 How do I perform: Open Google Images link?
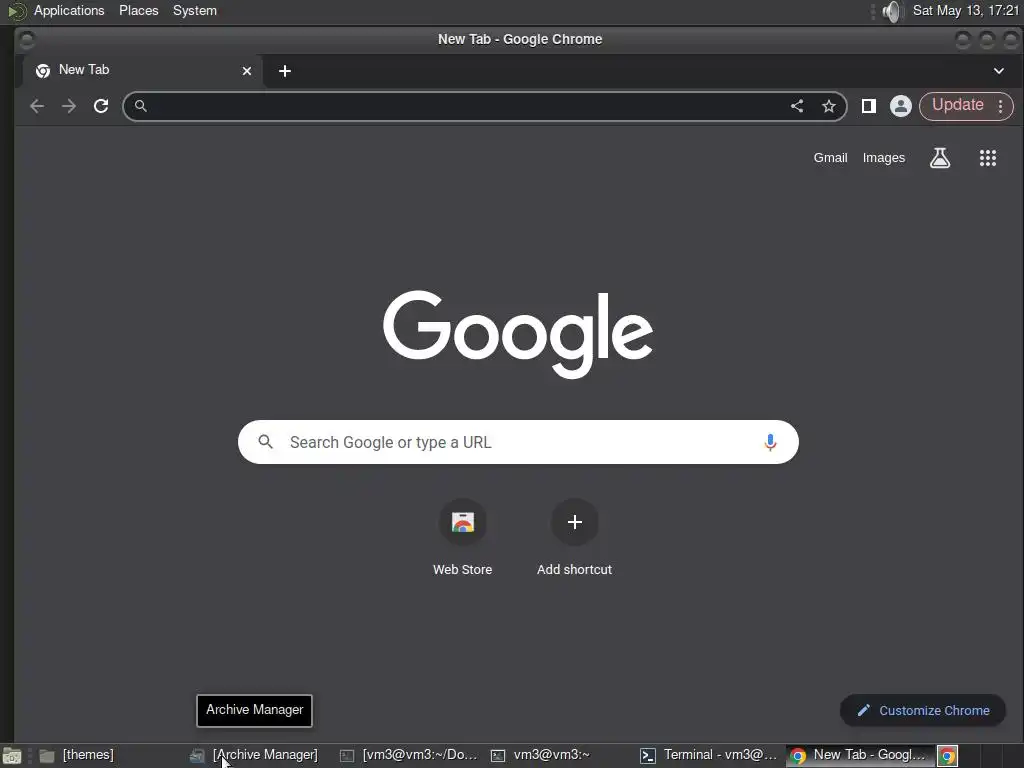(884, 157)
